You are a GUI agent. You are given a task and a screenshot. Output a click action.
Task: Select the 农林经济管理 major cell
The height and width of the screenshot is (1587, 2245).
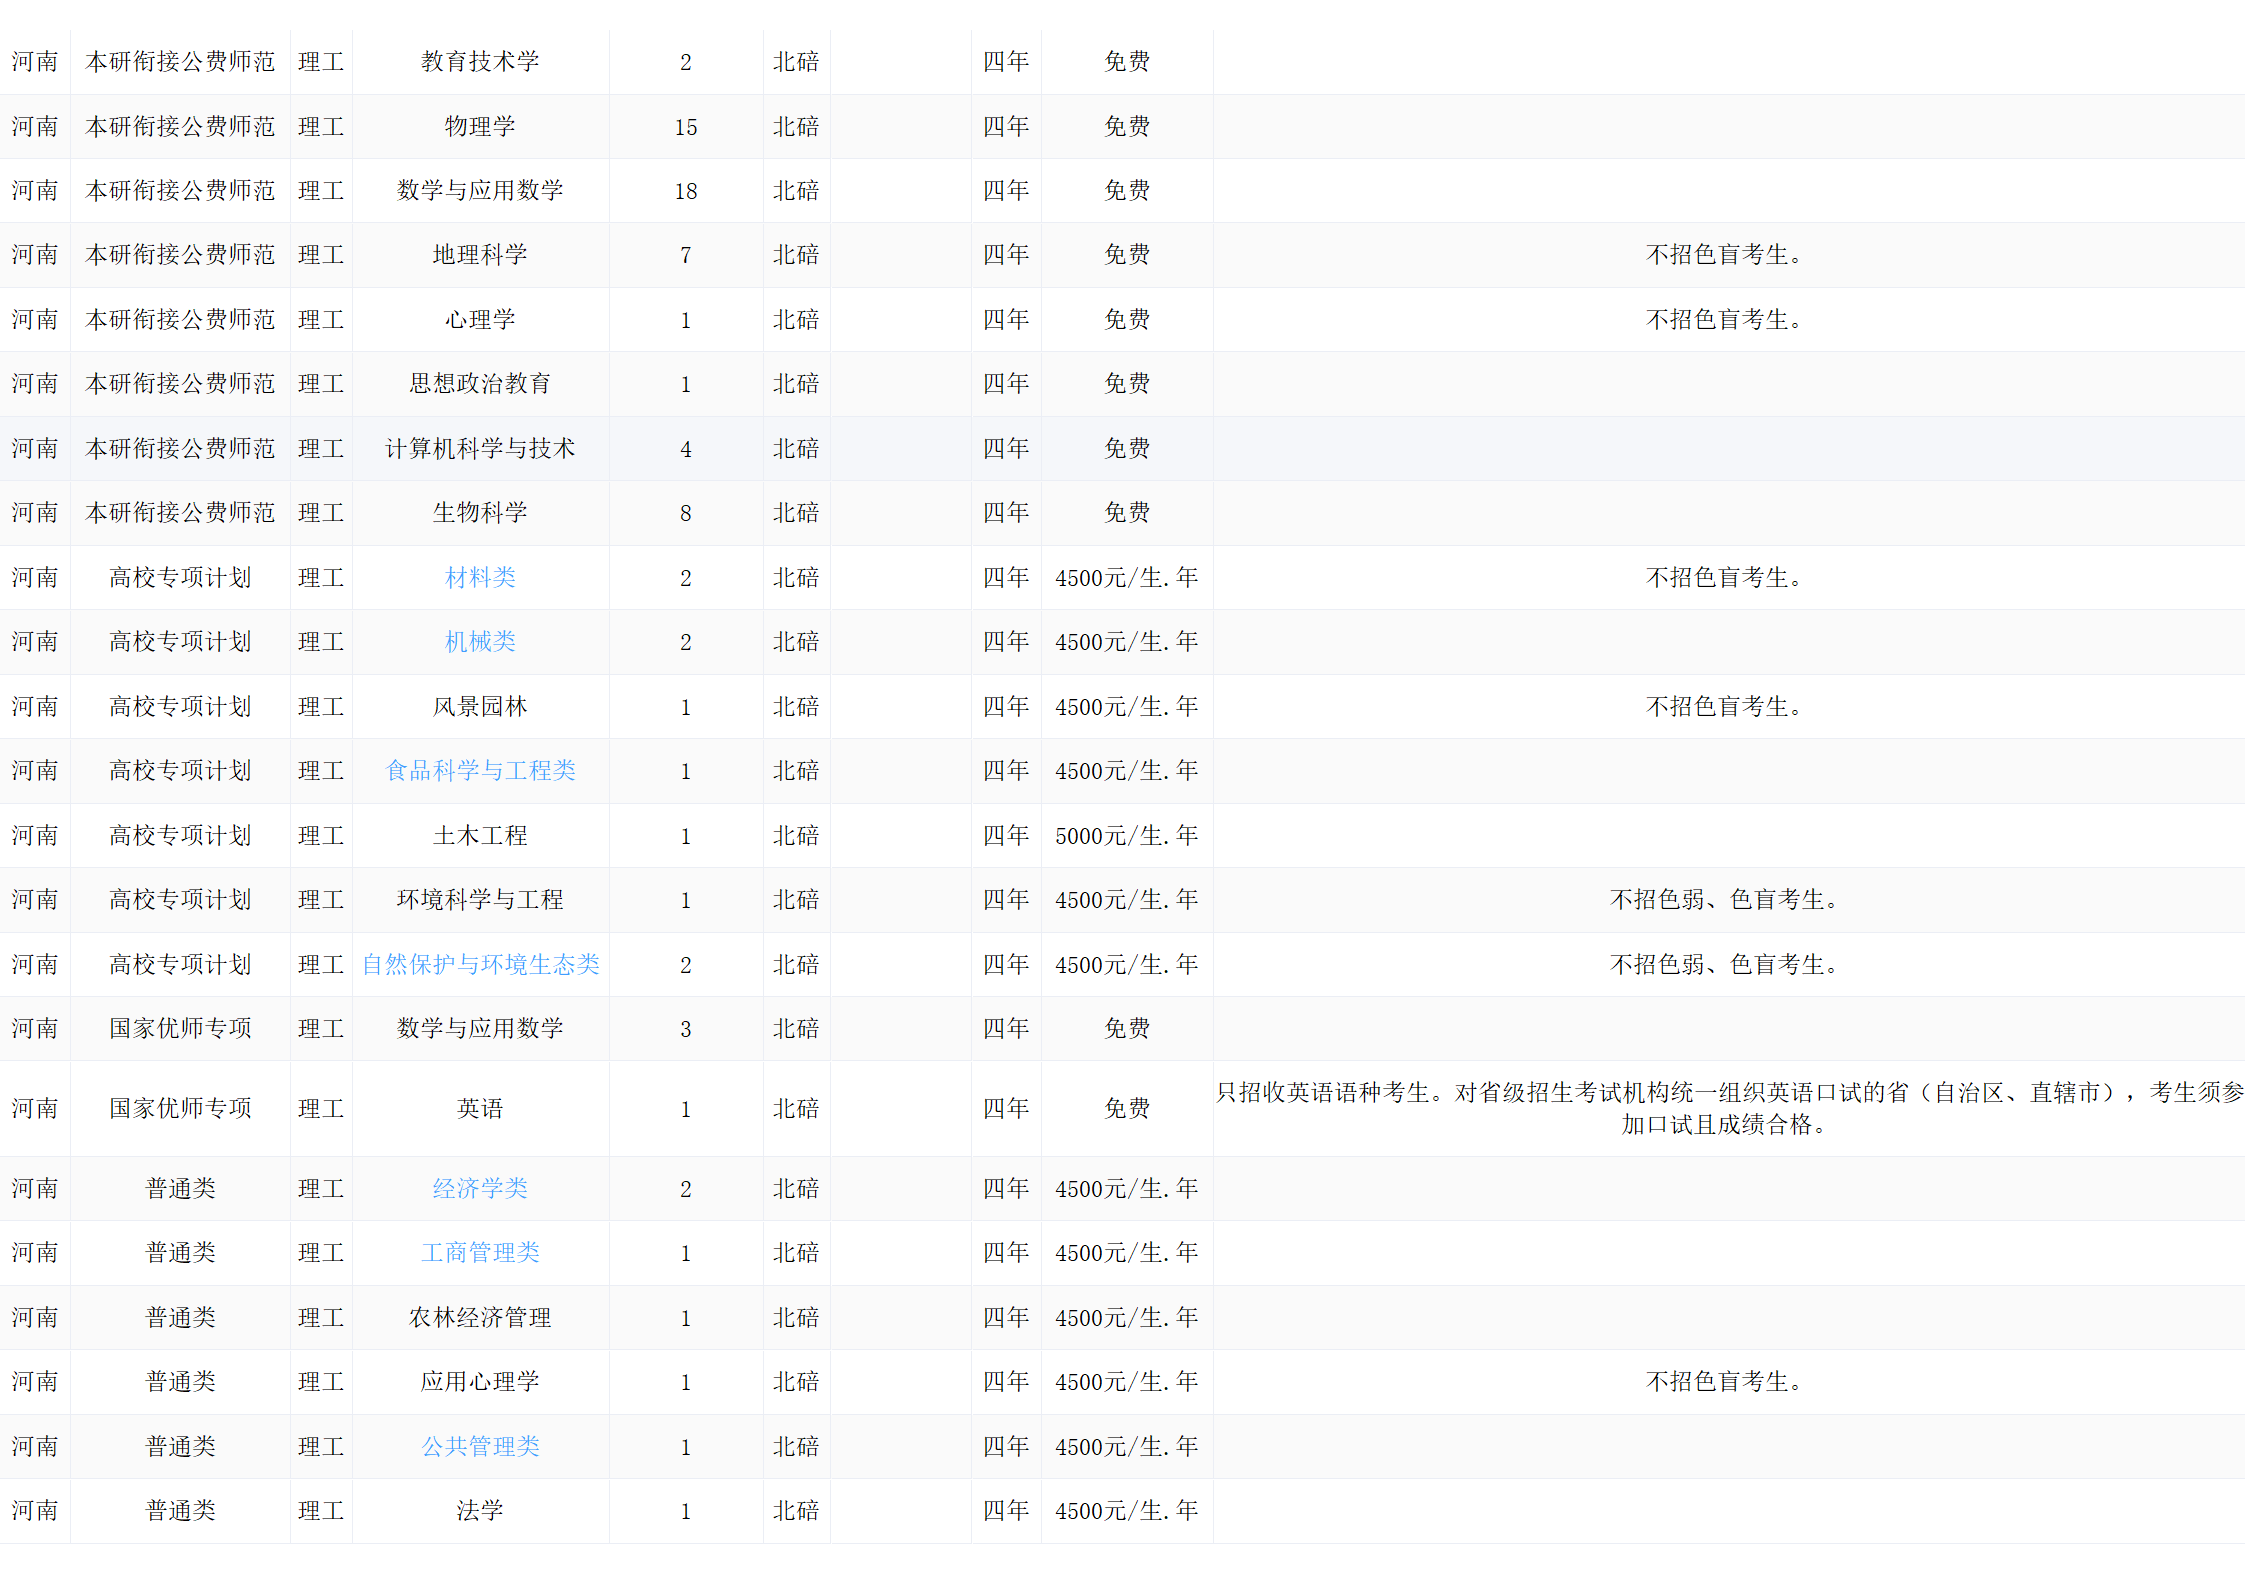(480, 1317)
